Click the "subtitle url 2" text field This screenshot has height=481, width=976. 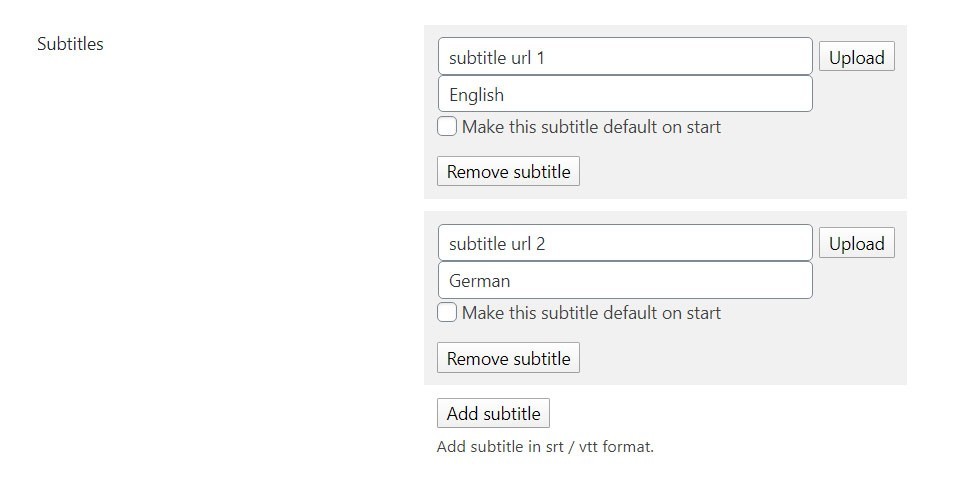click(625, 243)
